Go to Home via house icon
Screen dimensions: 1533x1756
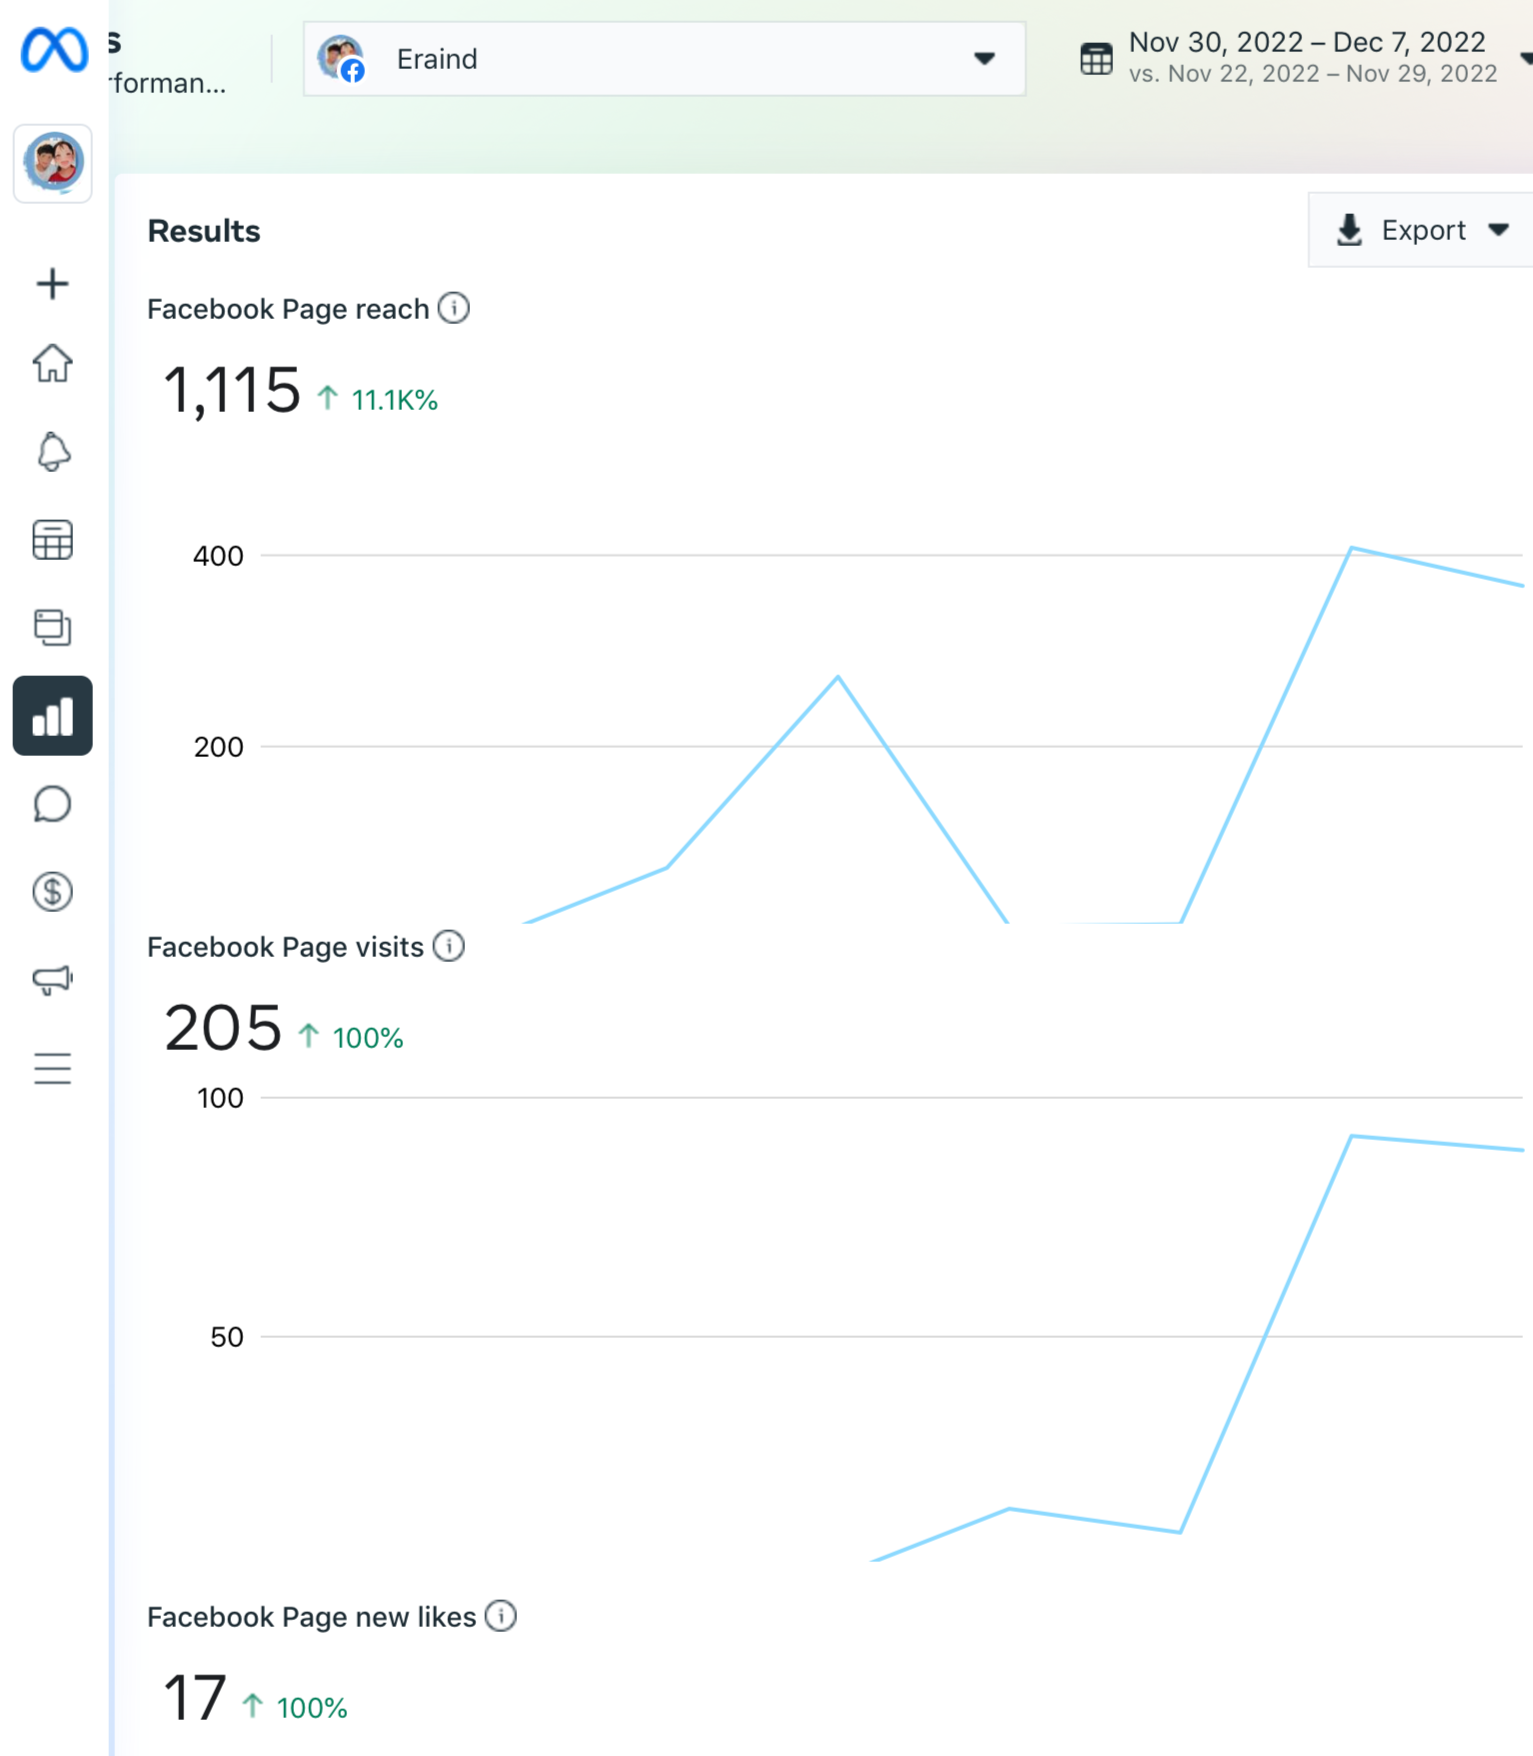[x=53, y=363]
